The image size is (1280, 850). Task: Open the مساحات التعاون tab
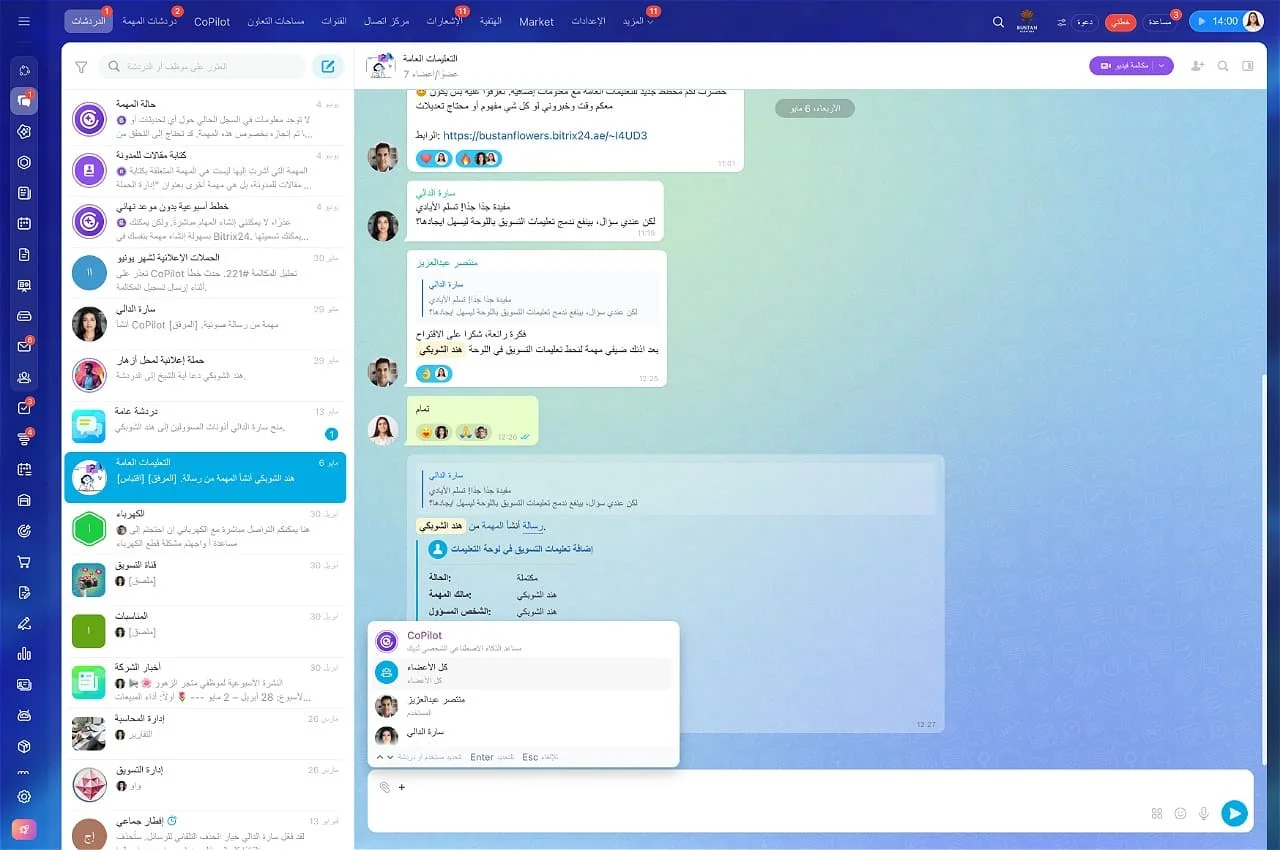coord(275,21)
